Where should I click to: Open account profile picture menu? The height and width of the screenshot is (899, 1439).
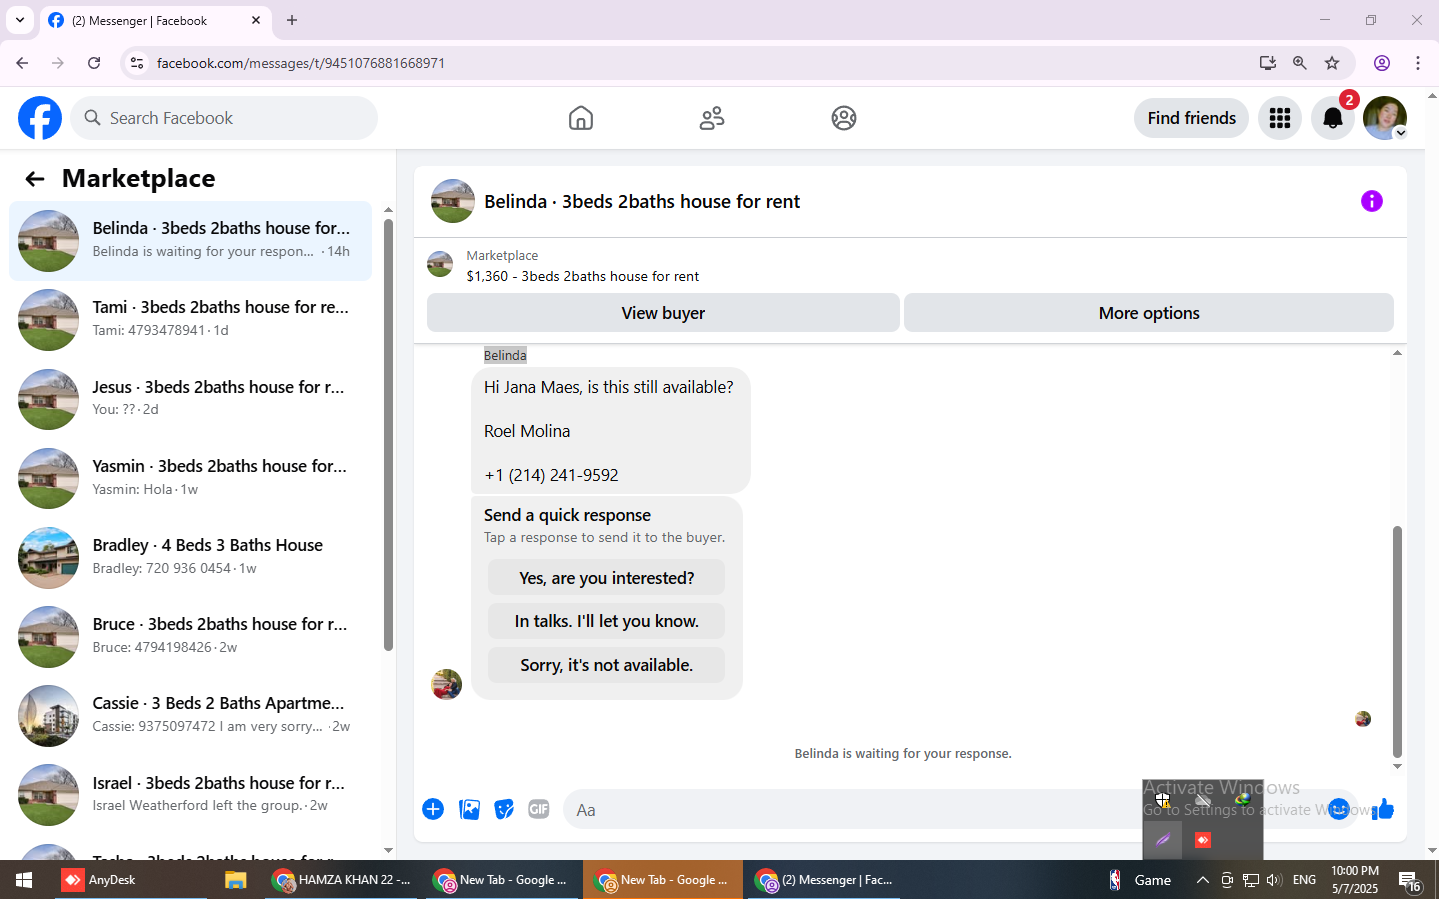click(x=1385, y=118)
